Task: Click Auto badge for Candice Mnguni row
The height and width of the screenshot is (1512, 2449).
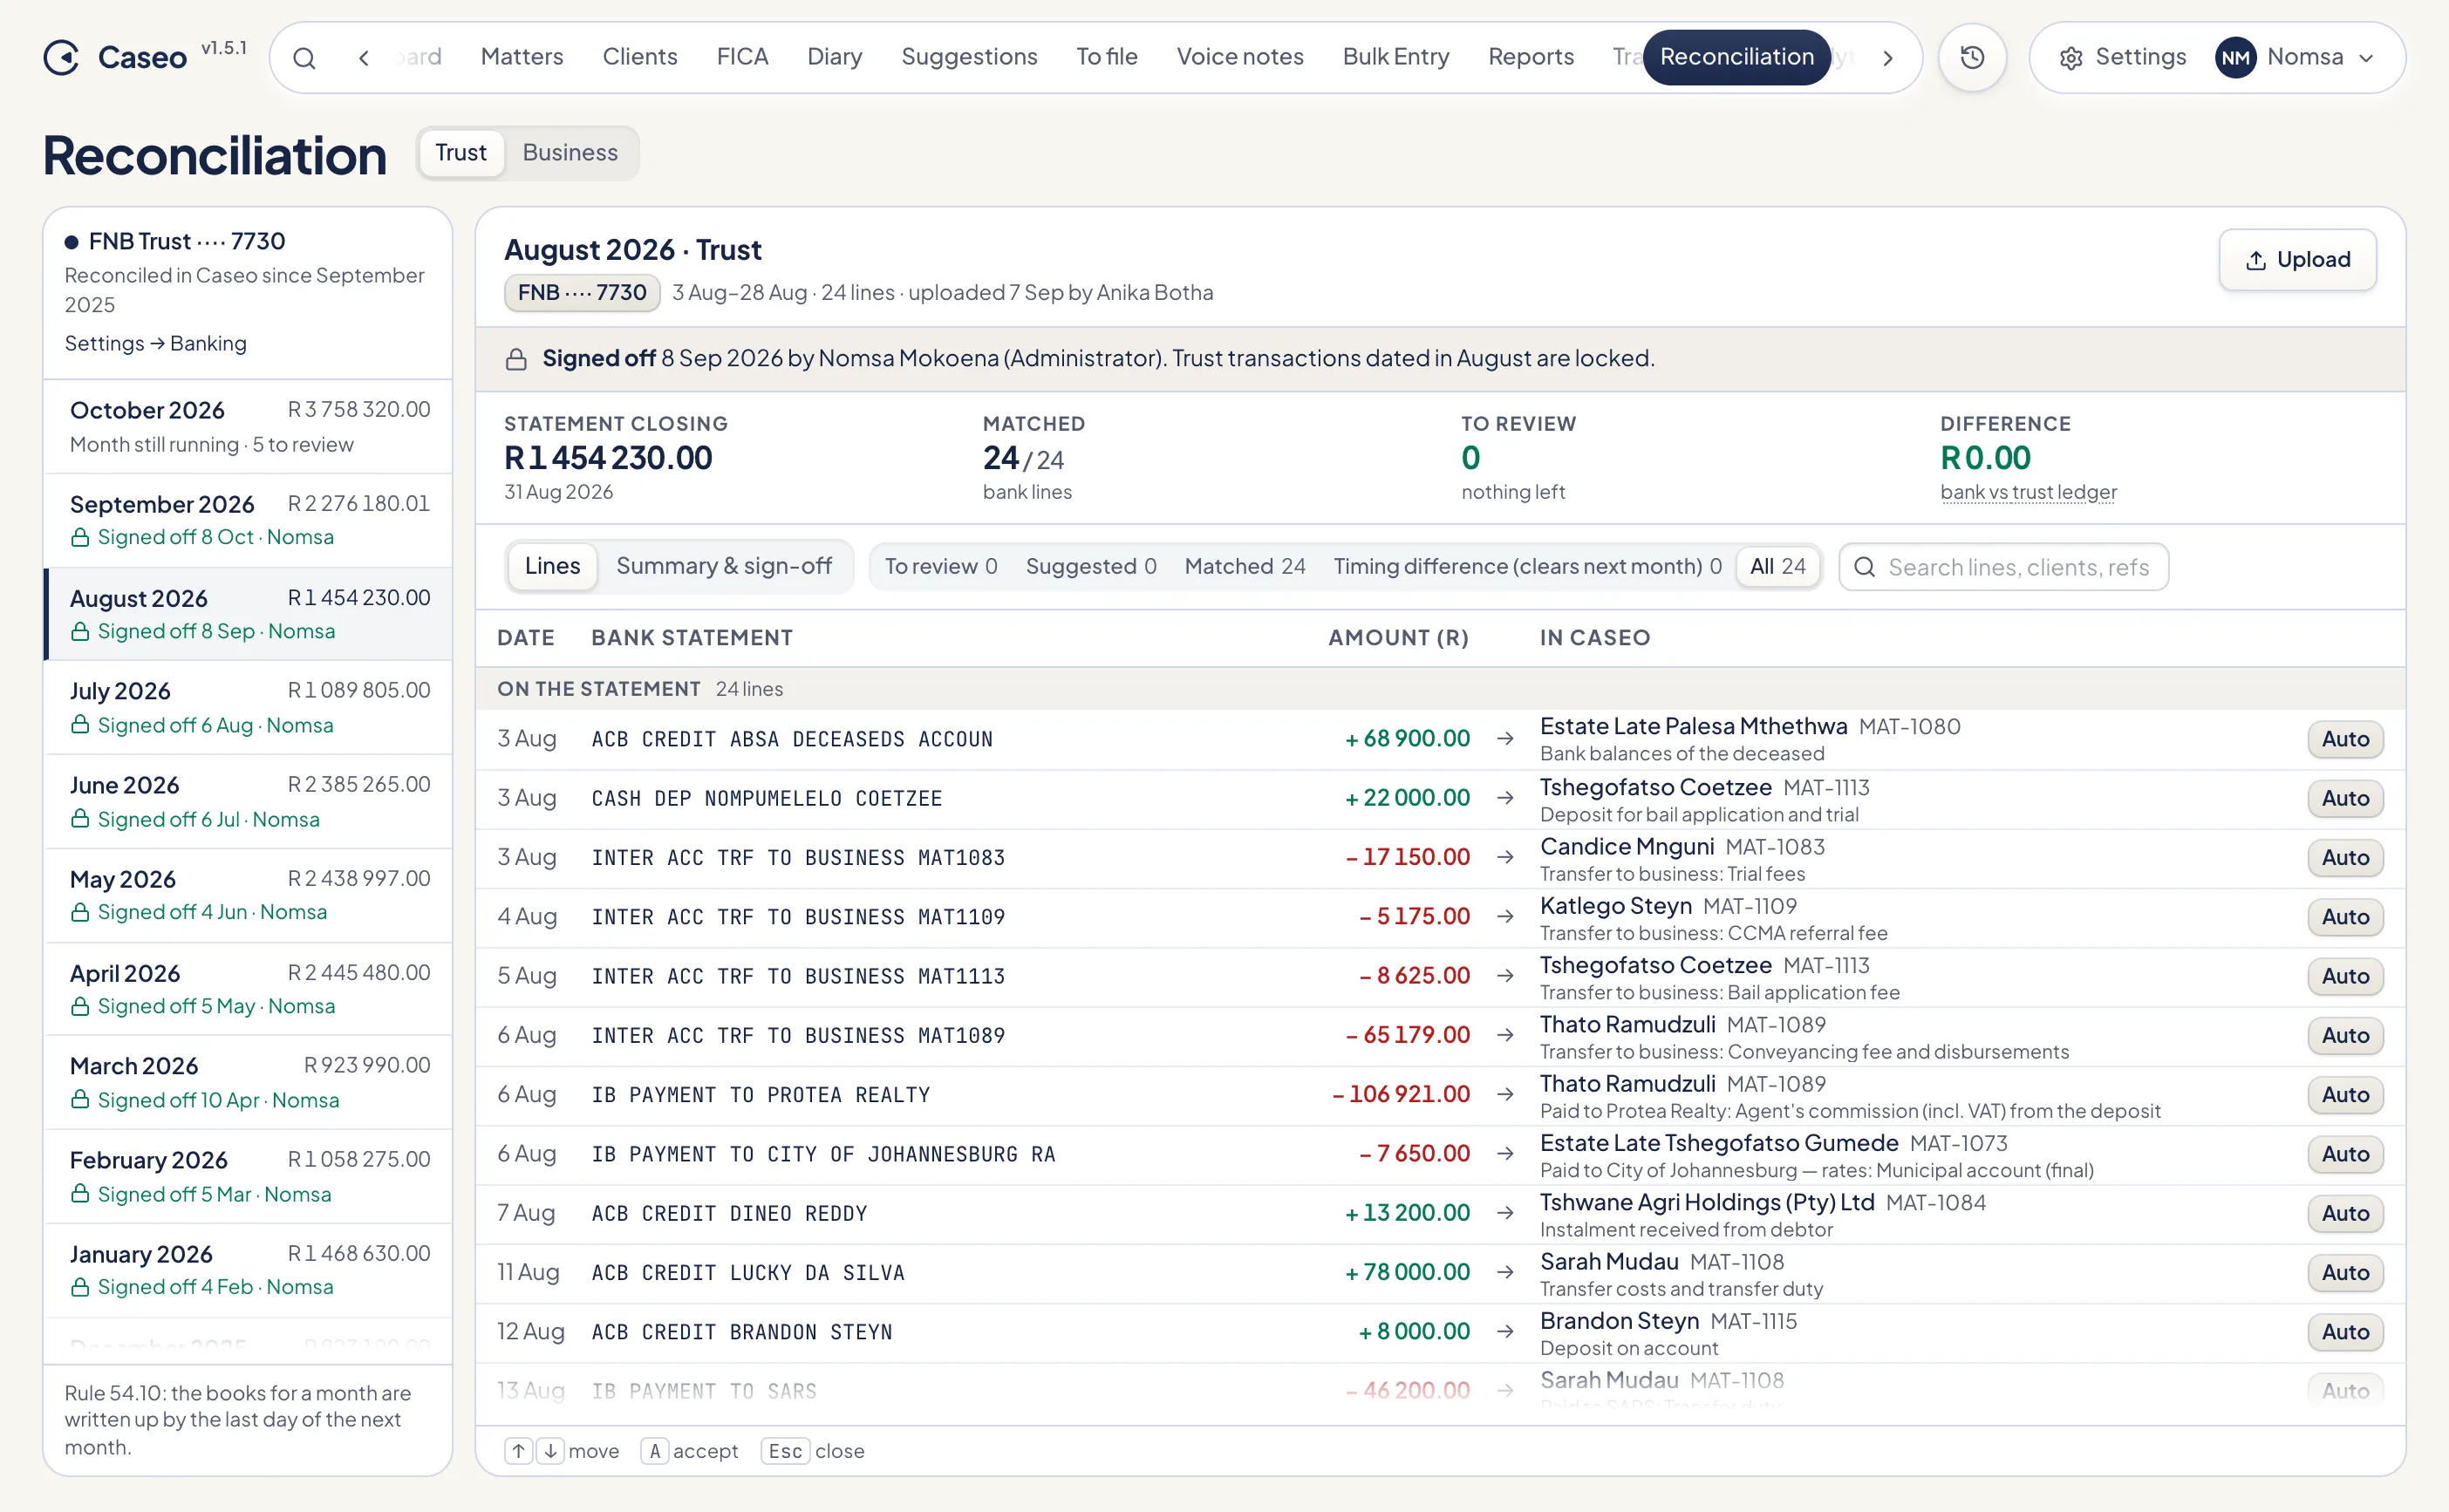Action: [x=2346, y=858]
